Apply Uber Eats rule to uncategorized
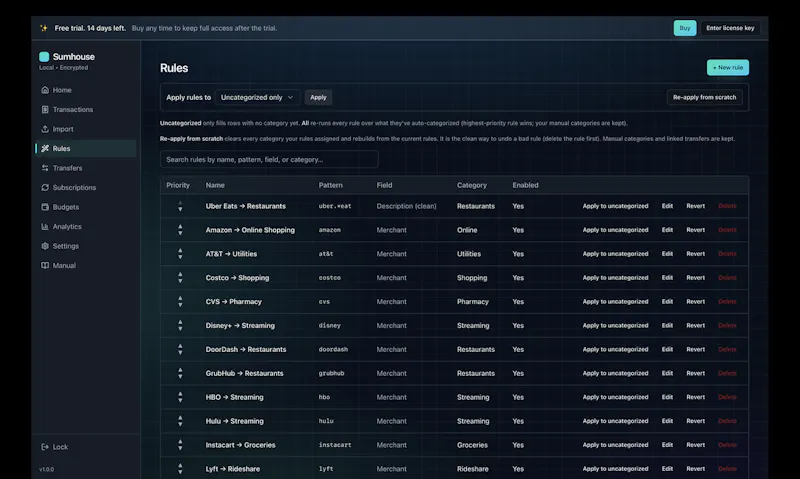800x479 pixels. pyautogui.click(x=615, y=206)
